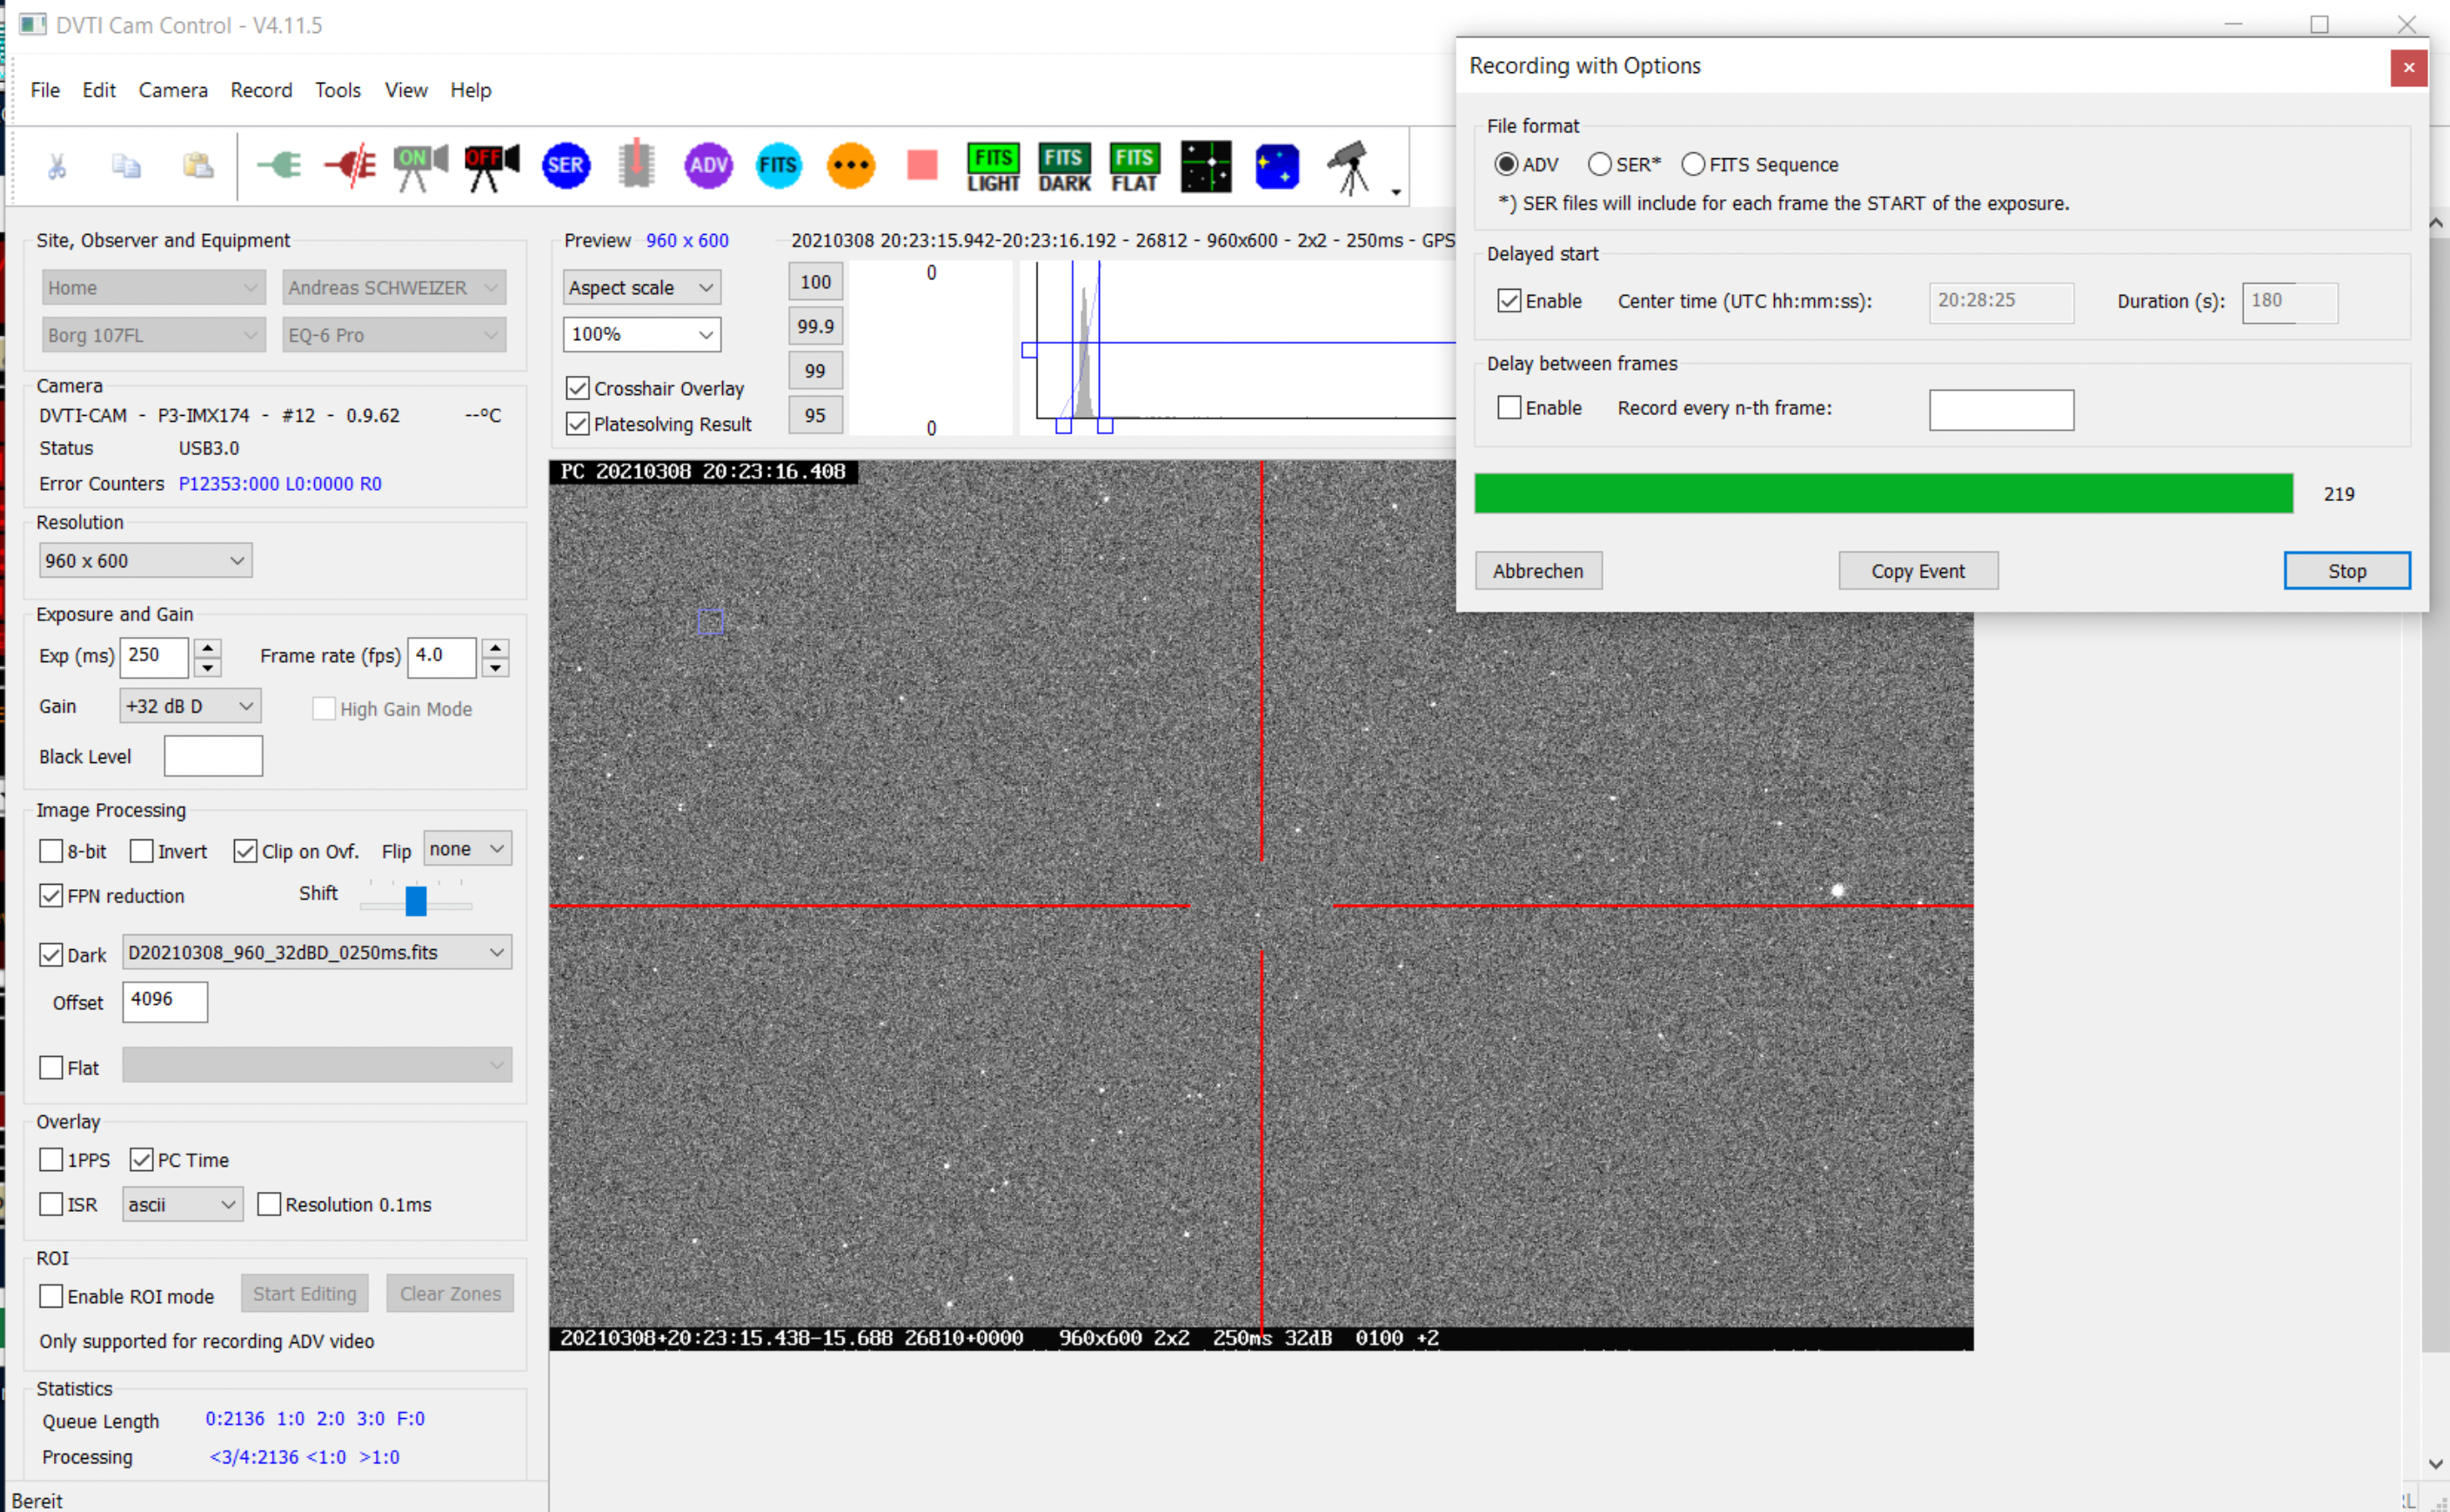Open the Resolution 960 x 600 dropdown
Screen dimensions: 2450x1512
pos(145,560)
